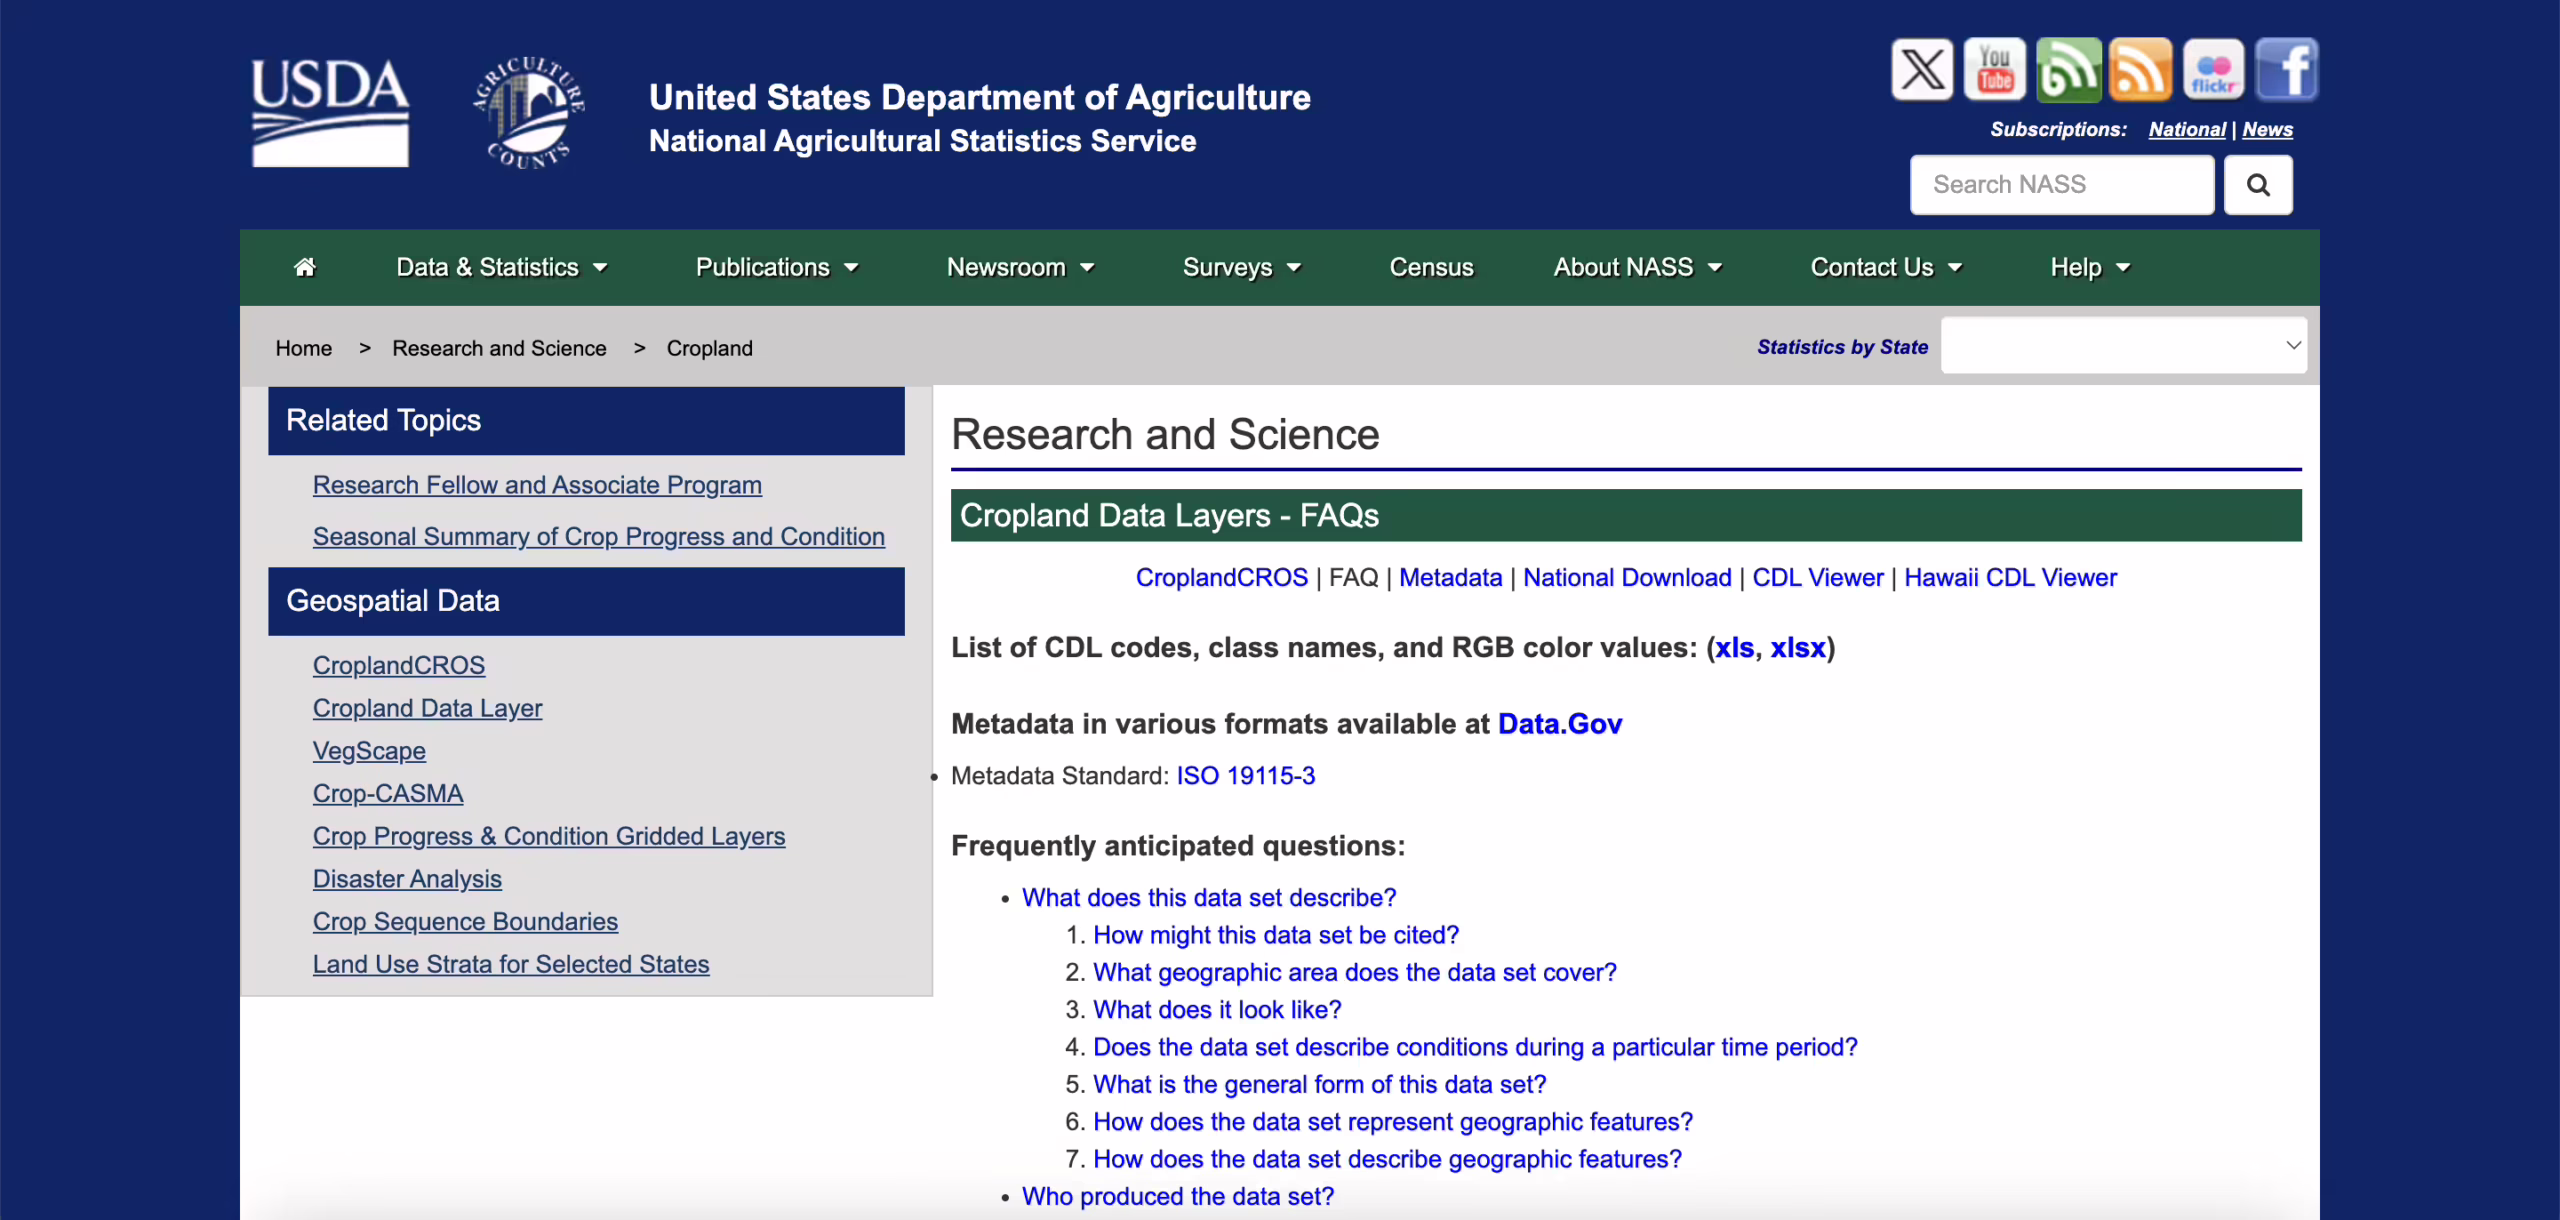Open the NASS Facebook page
2560x1220 pixels.
(2288, 68)
